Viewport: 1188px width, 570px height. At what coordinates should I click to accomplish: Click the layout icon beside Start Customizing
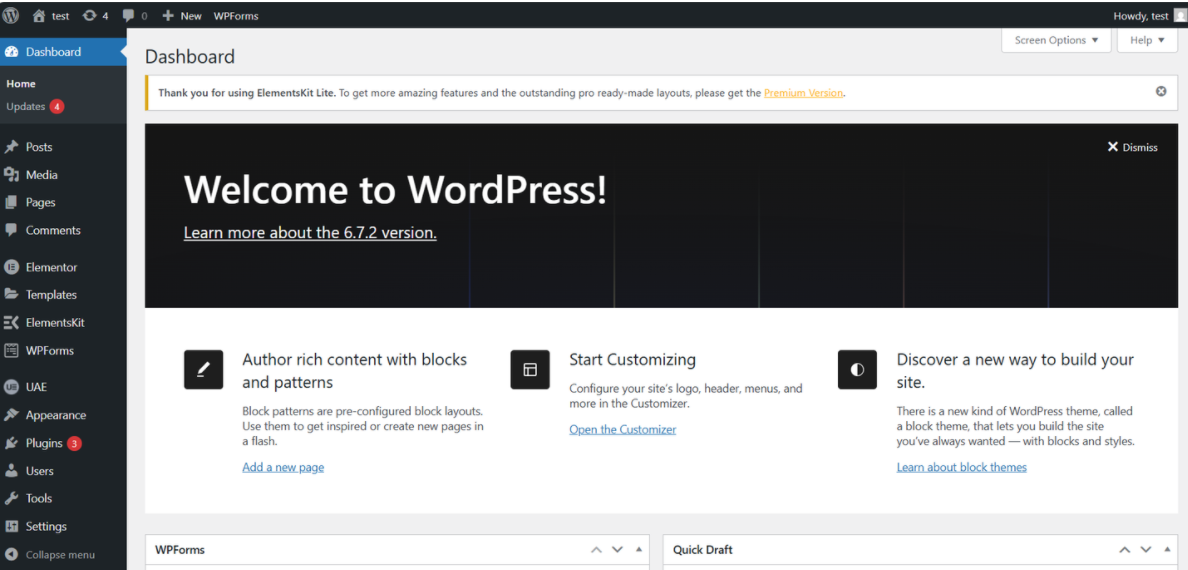[530, 370]
